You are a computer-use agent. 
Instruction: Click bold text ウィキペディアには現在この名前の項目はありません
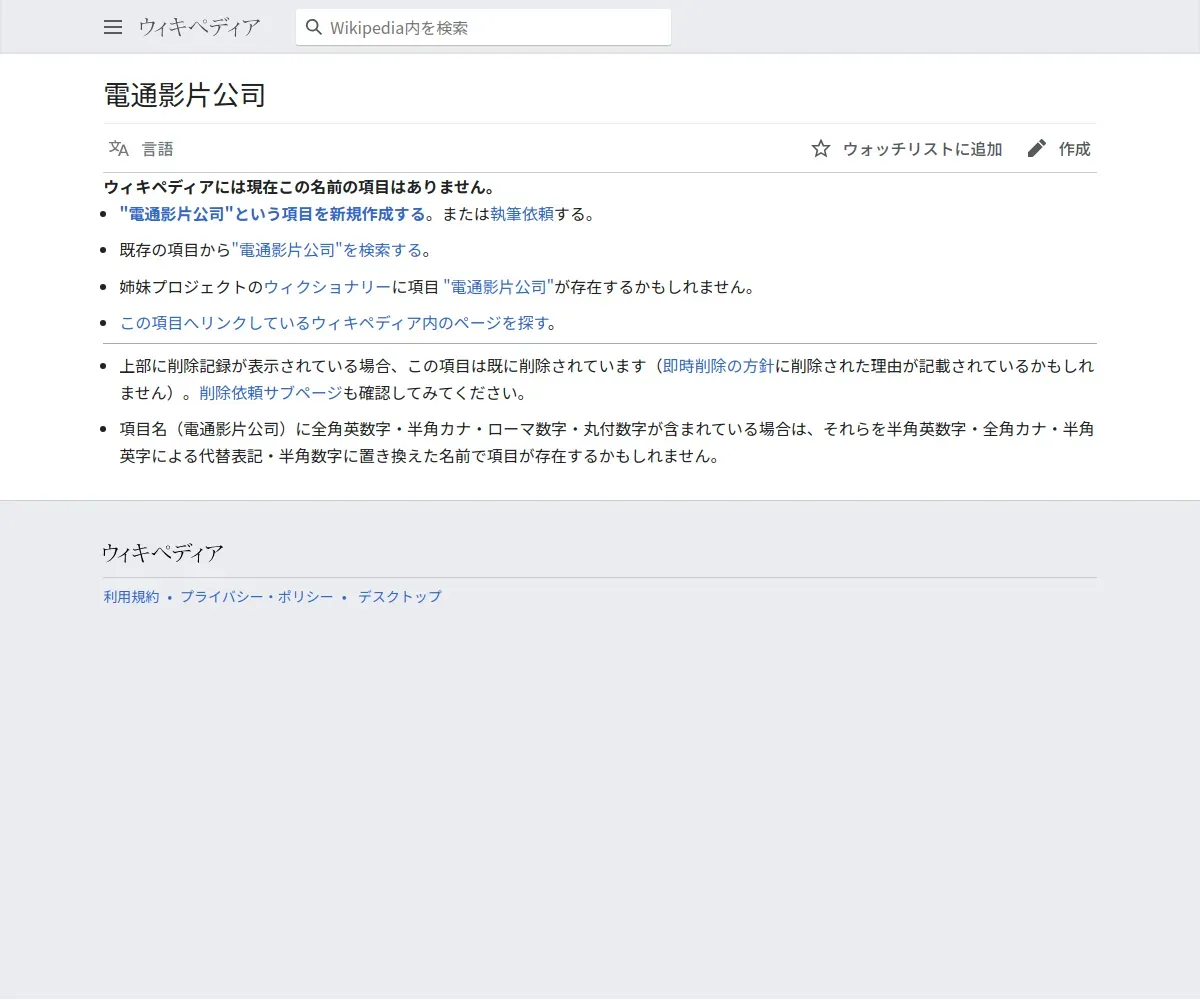click(x=299, y=187)
